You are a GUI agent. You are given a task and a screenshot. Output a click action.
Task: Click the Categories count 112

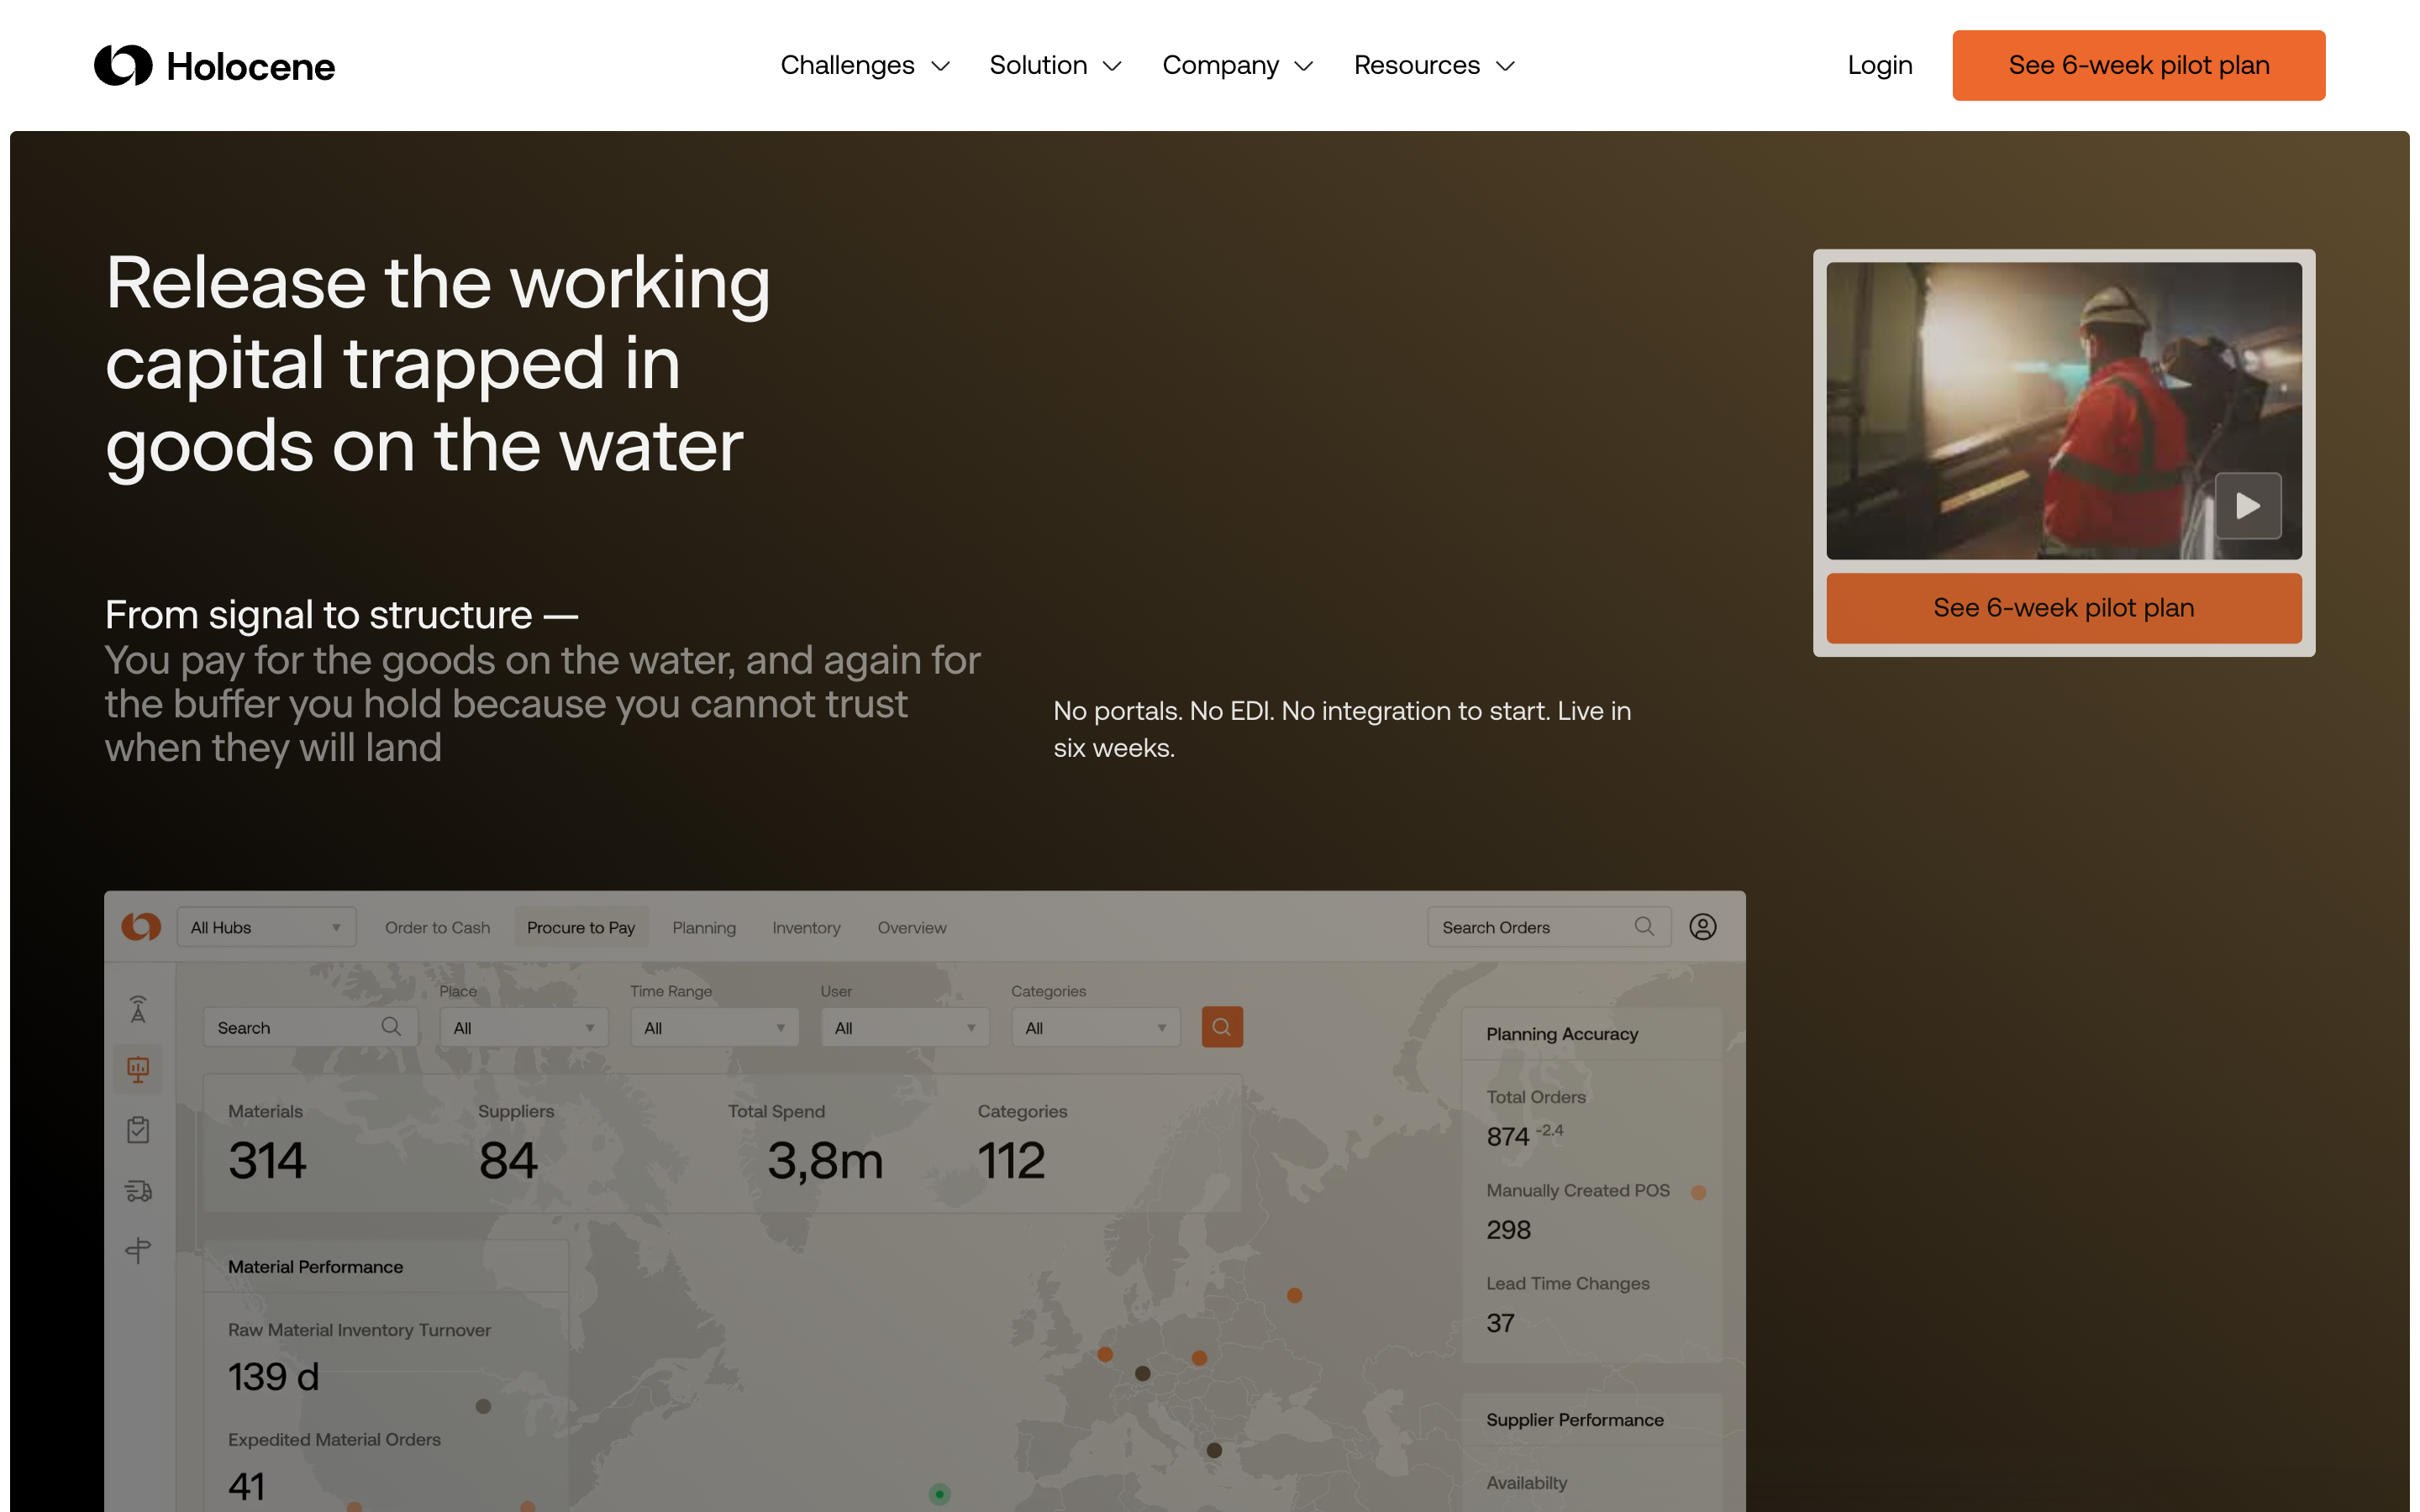click(x=1011, y=1160)
